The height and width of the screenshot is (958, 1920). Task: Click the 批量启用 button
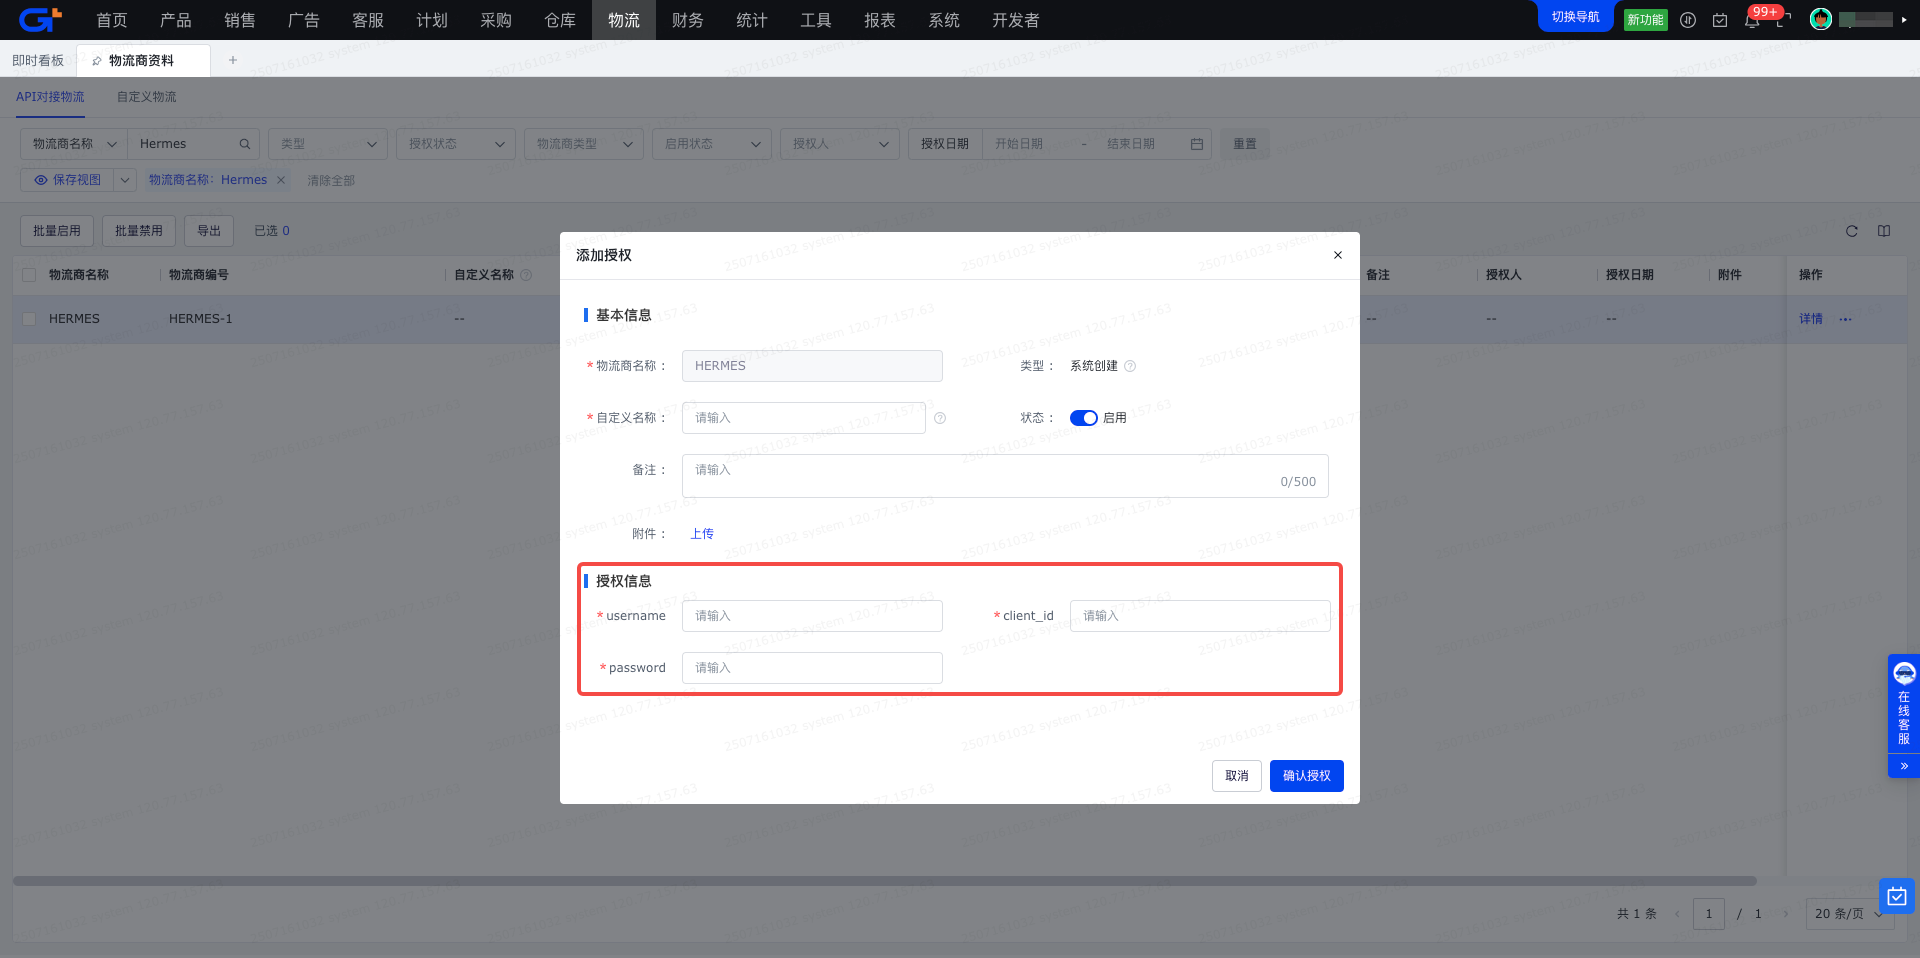click(57, 231)
